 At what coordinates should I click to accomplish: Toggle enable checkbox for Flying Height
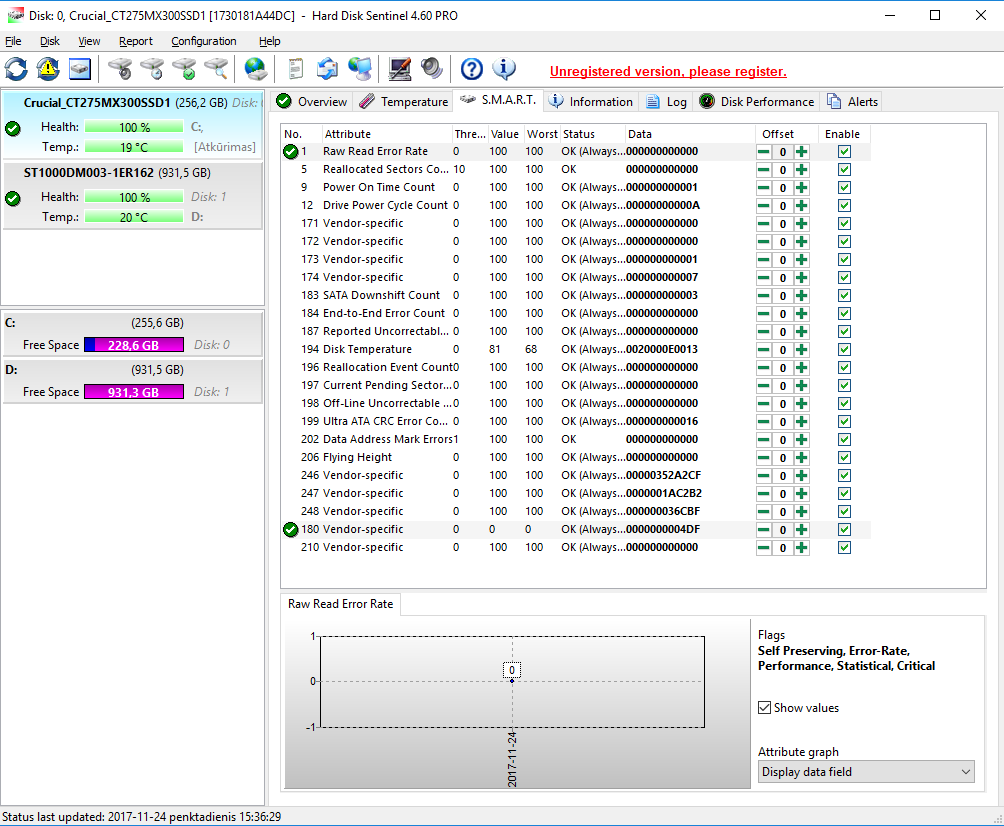pyautogui.click(x=845, y=458)
